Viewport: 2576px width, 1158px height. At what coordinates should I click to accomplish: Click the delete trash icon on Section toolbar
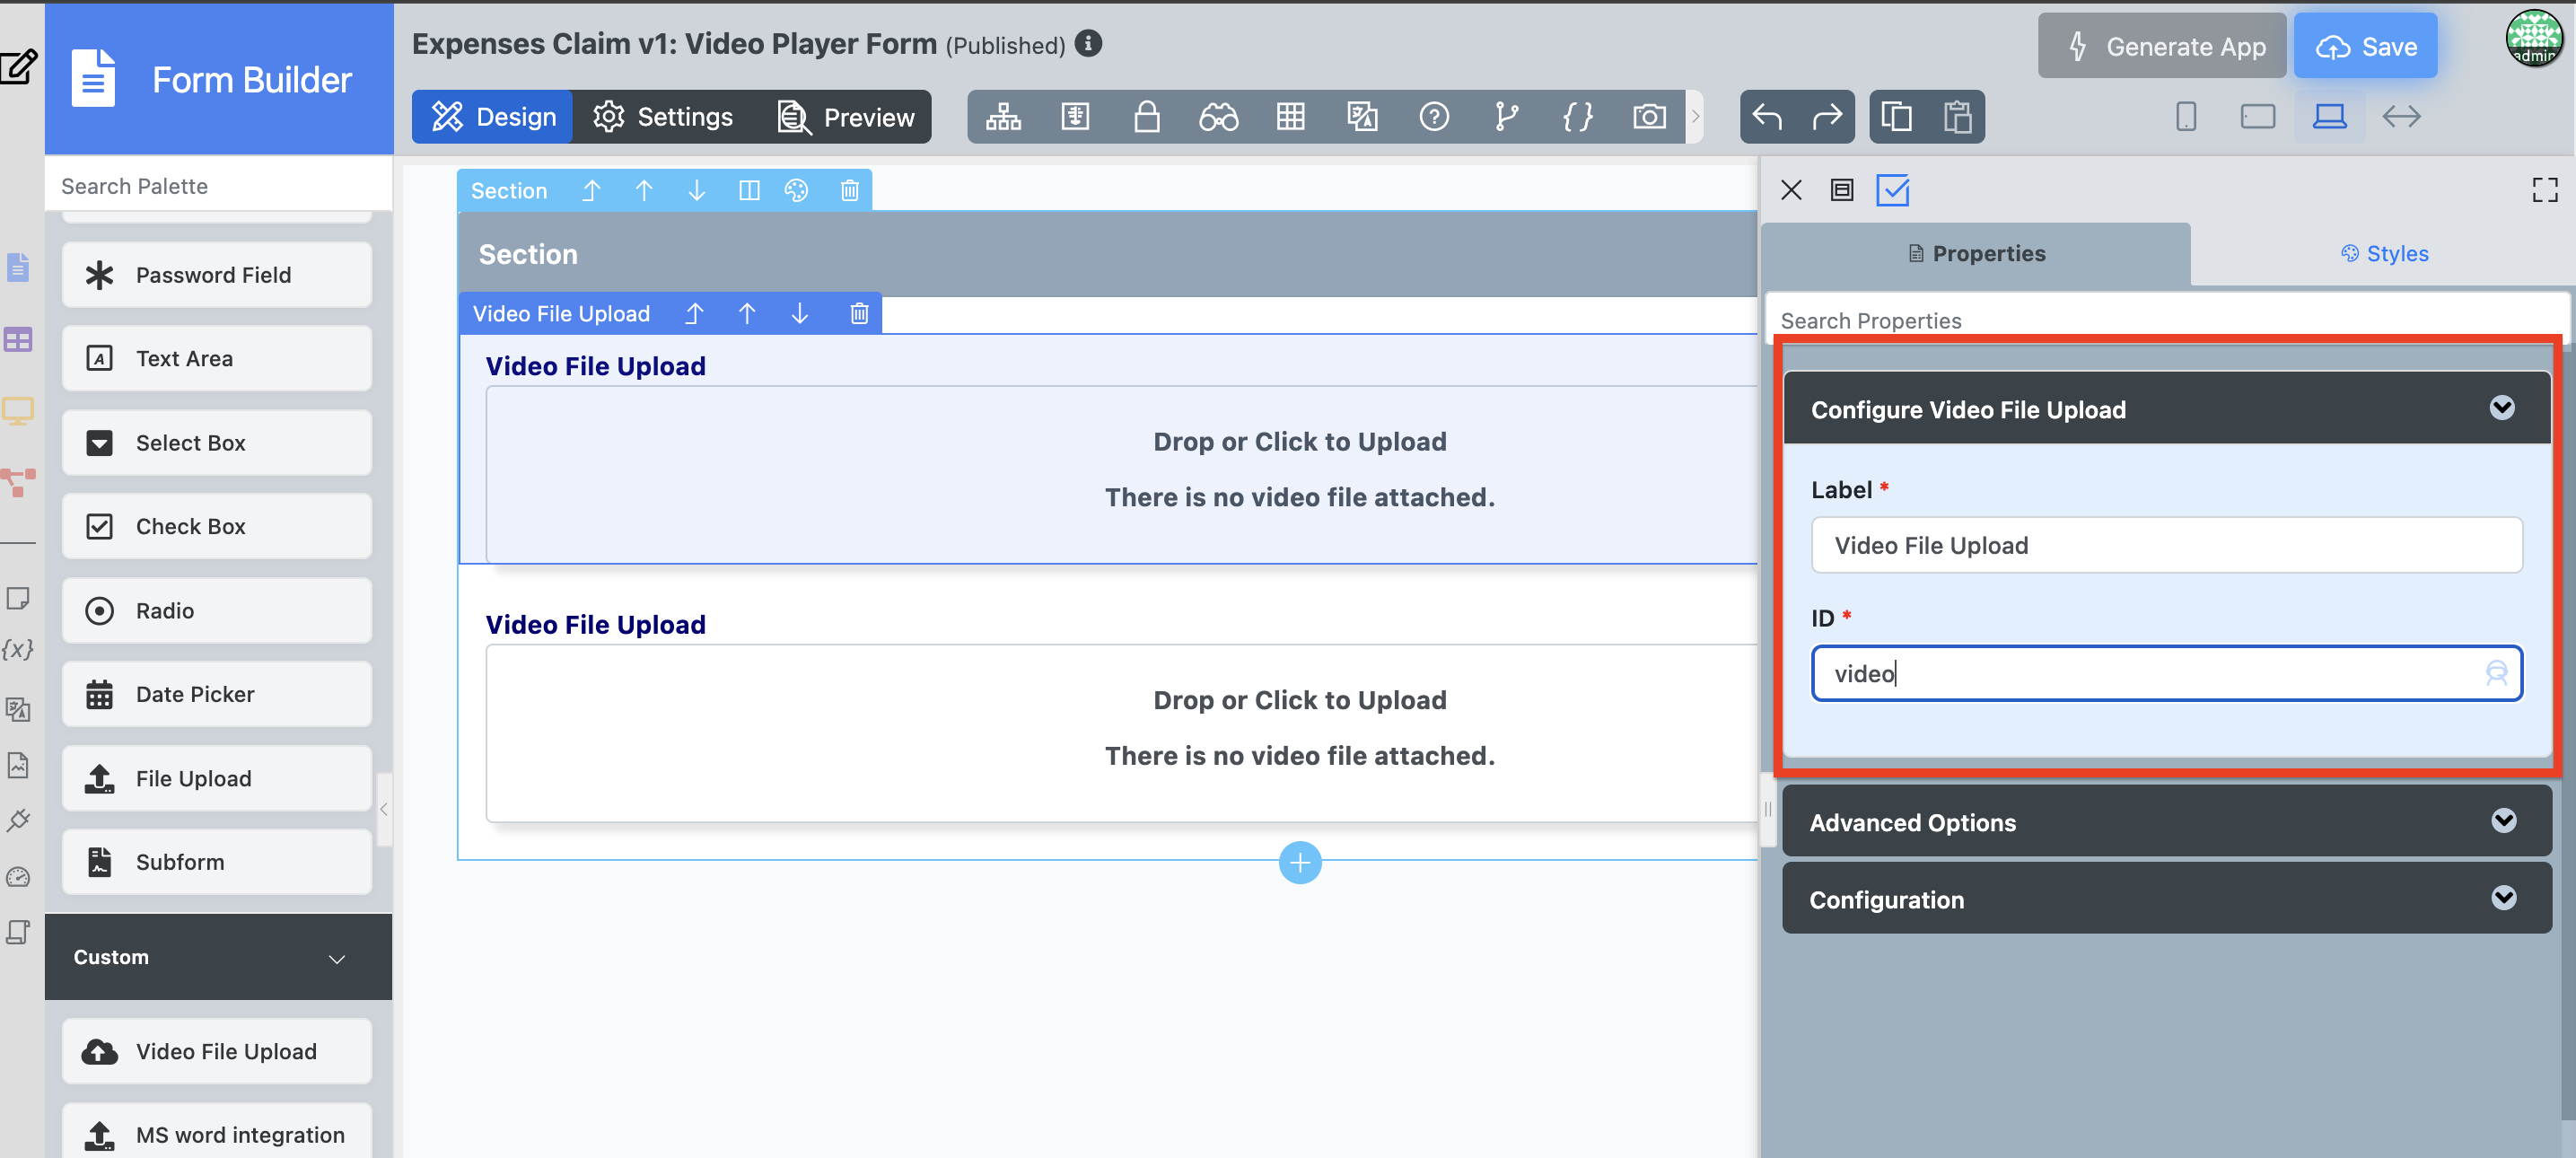coord(849,190)
